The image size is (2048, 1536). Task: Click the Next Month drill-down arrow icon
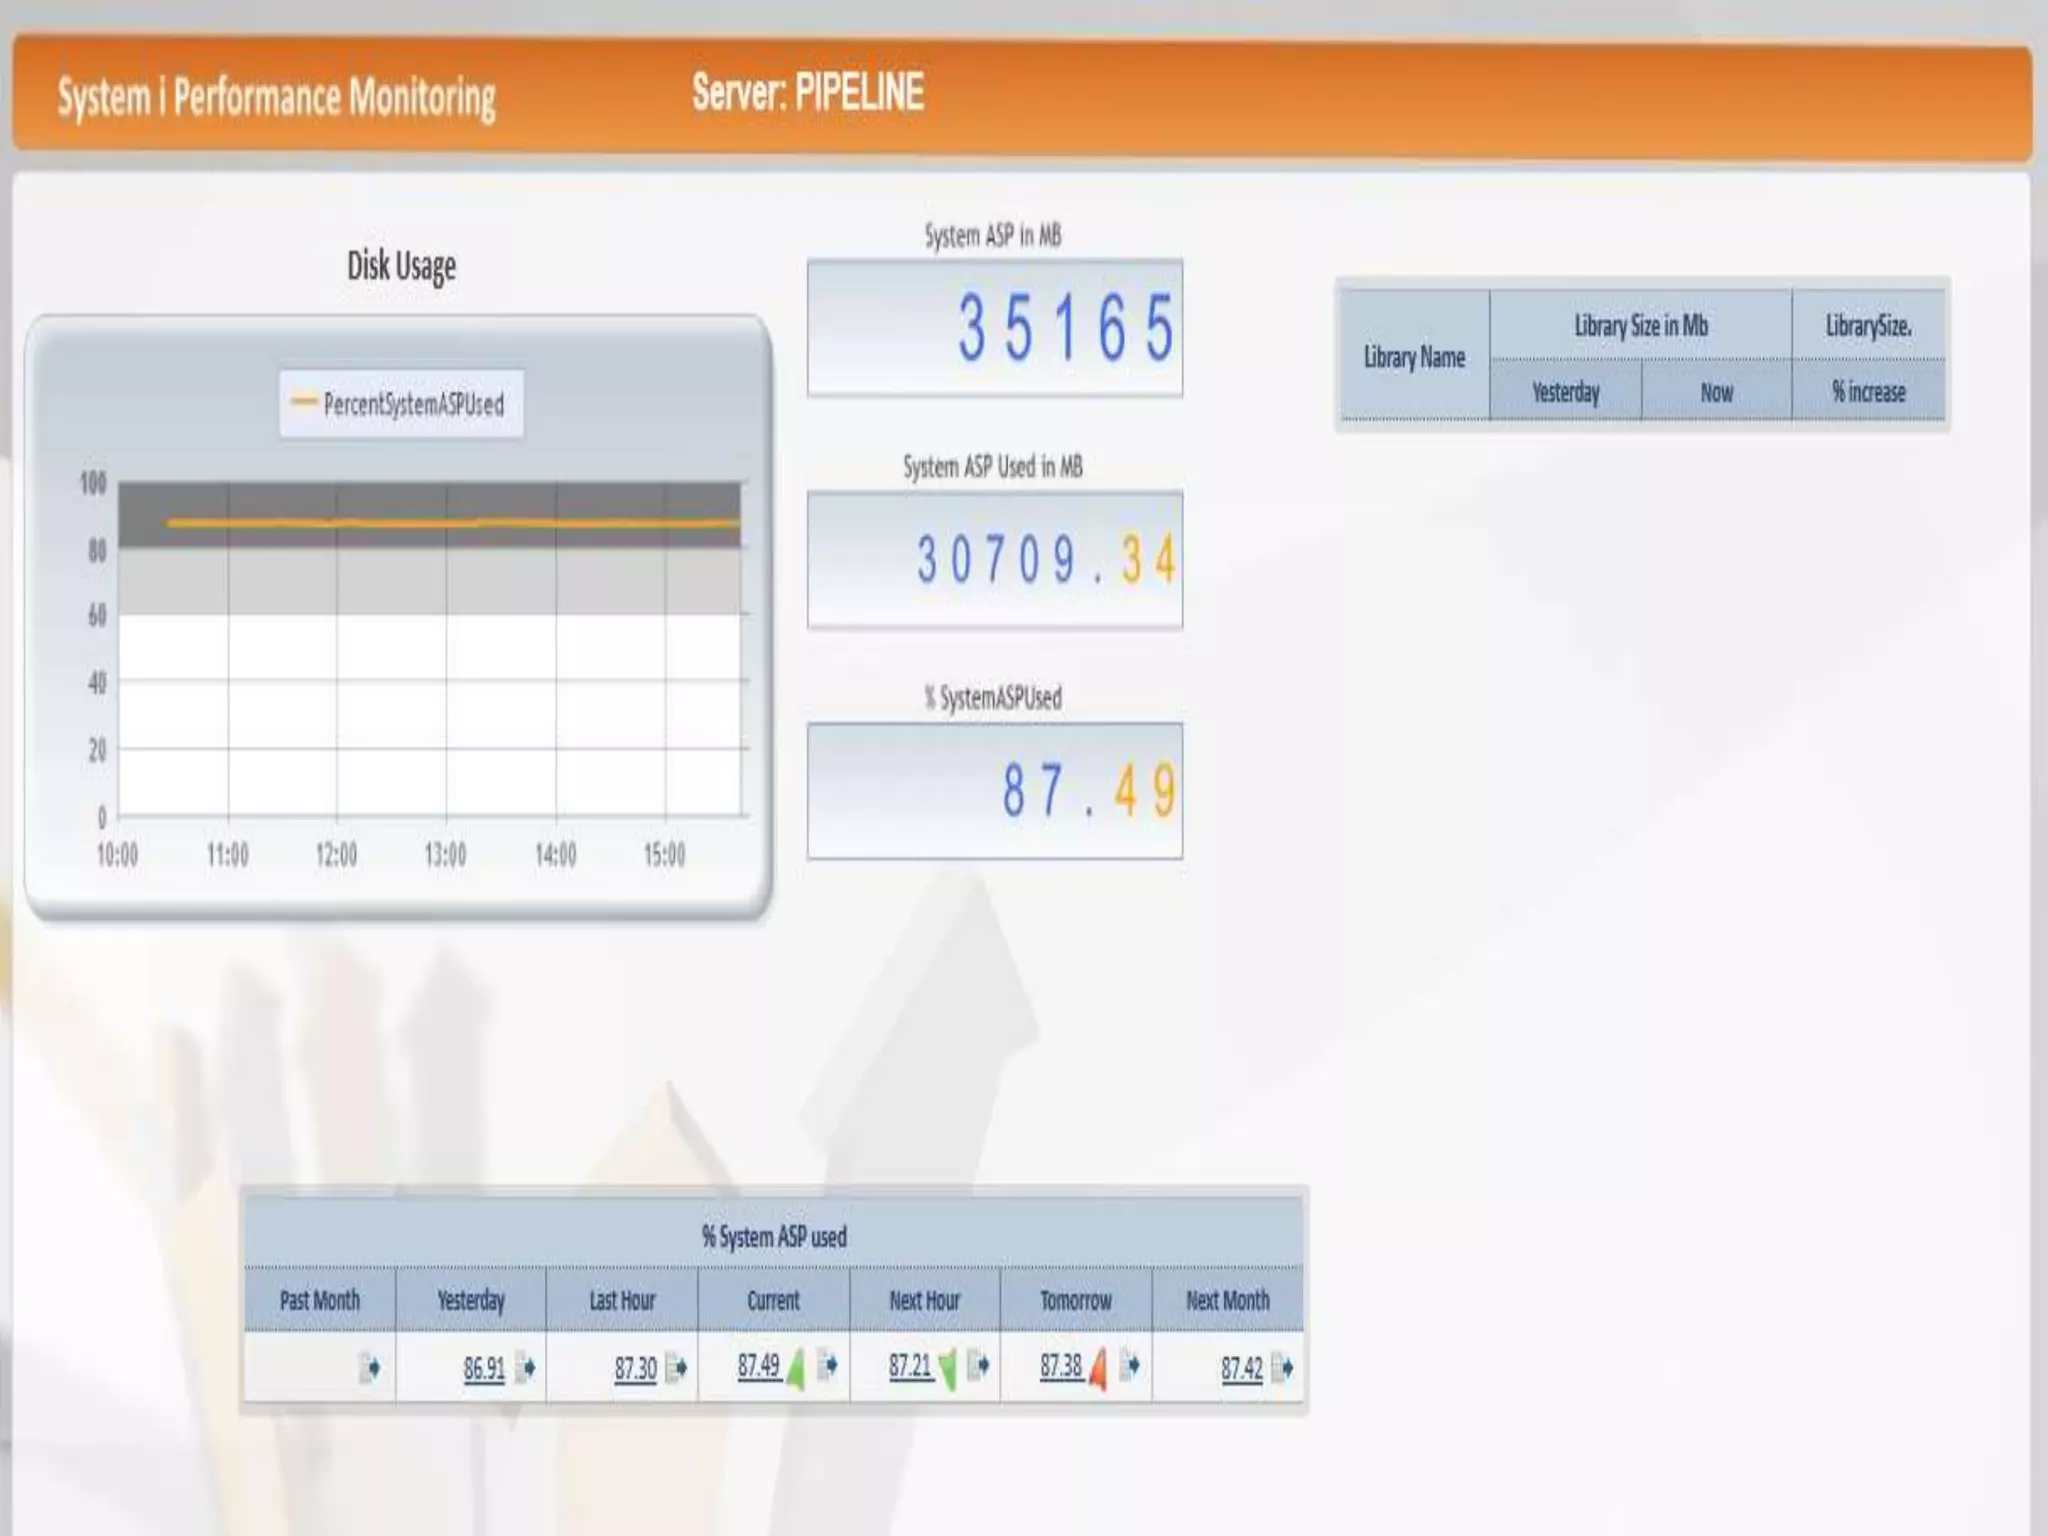tap(1282, 1367)
